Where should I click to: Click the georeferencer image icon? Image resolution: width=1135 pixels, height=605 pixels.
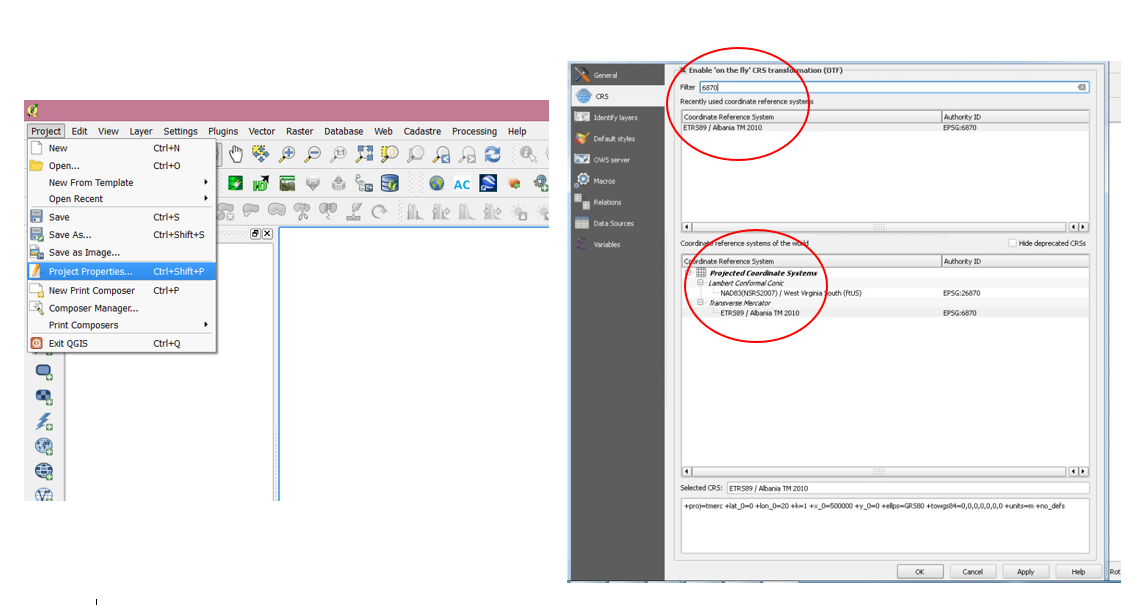click(287, 183)
